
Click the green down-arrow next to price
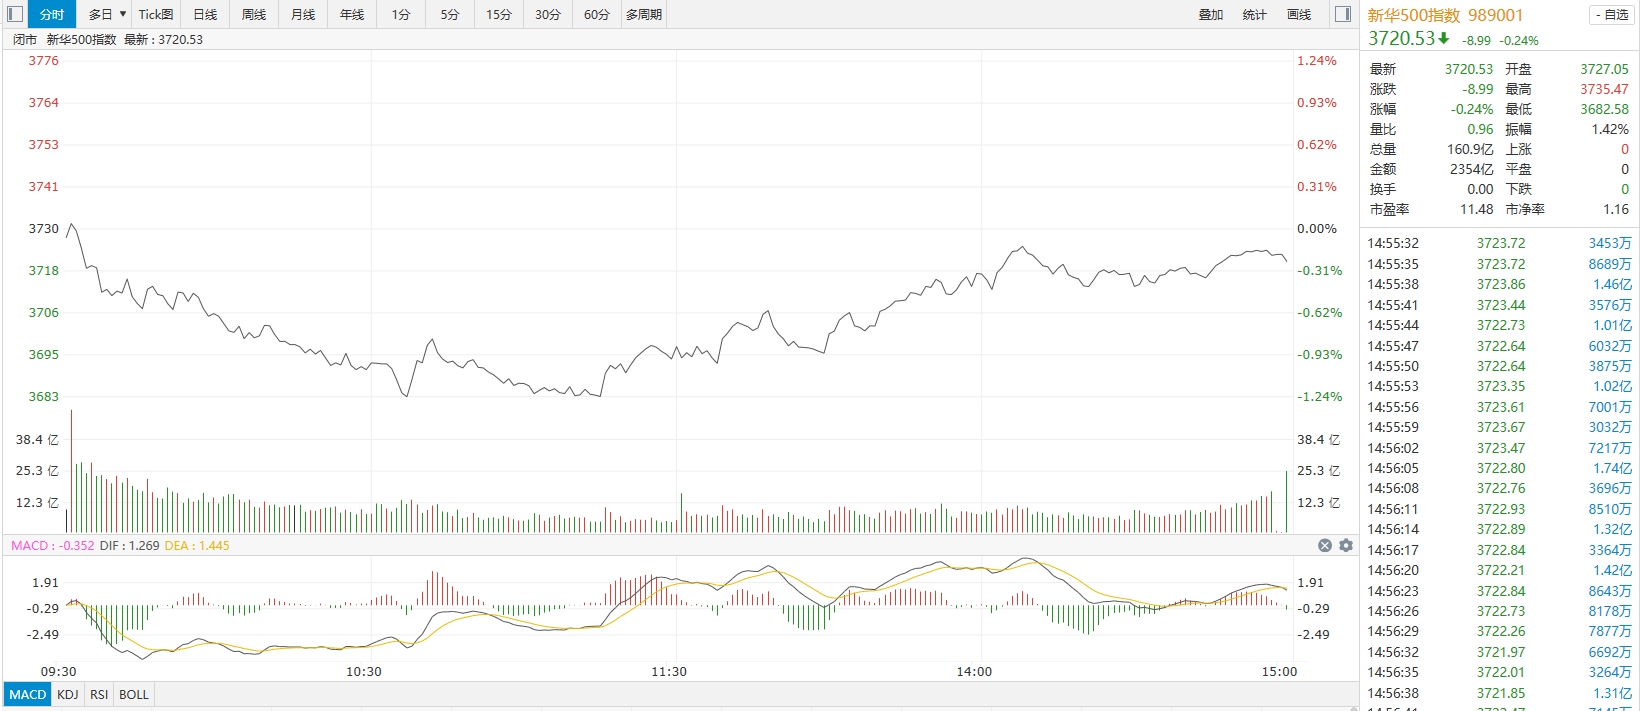[1444, 38]
